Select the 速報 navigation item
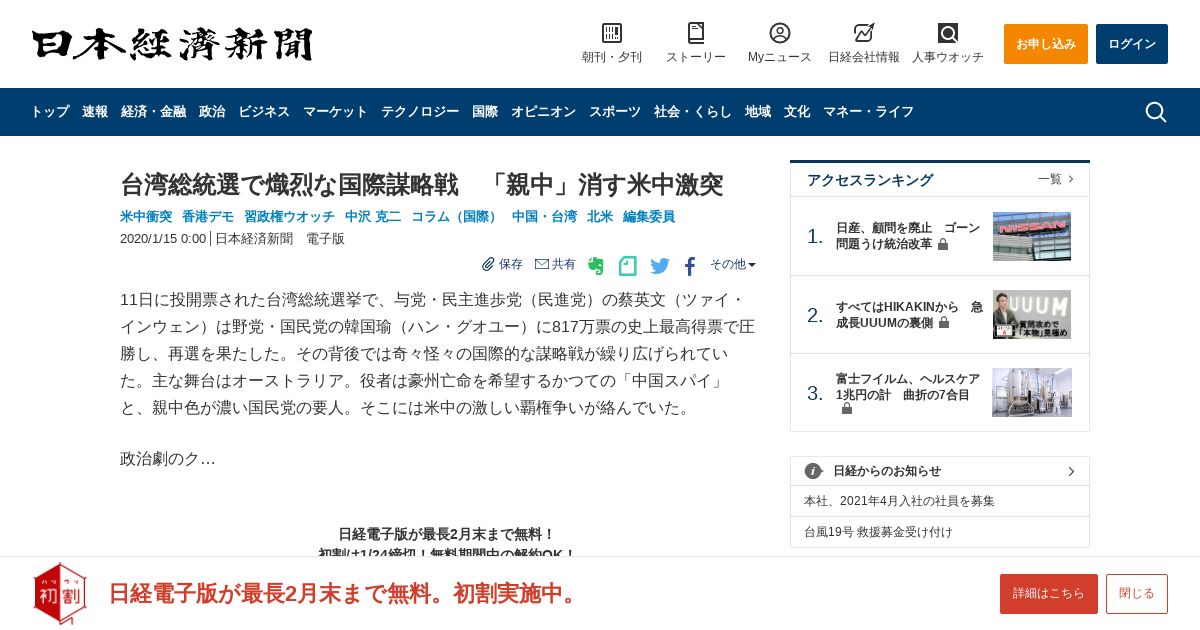This screenshot has width=1200, height=630. click(95, 112)
